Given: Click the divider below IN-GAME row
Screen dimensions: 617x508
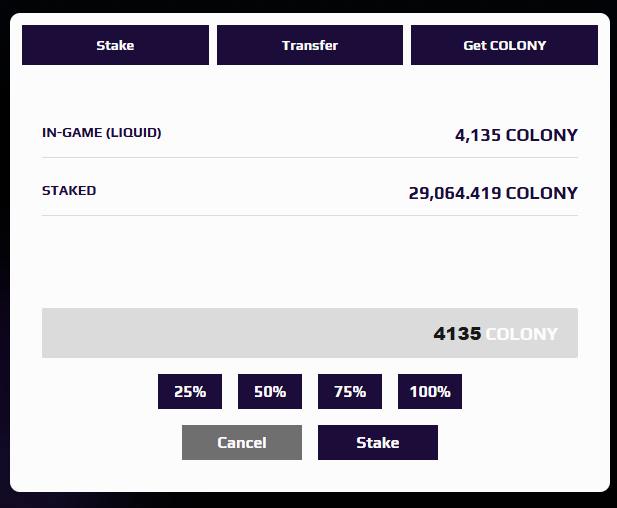Looking at the screenshot, I should click(310, 157).
